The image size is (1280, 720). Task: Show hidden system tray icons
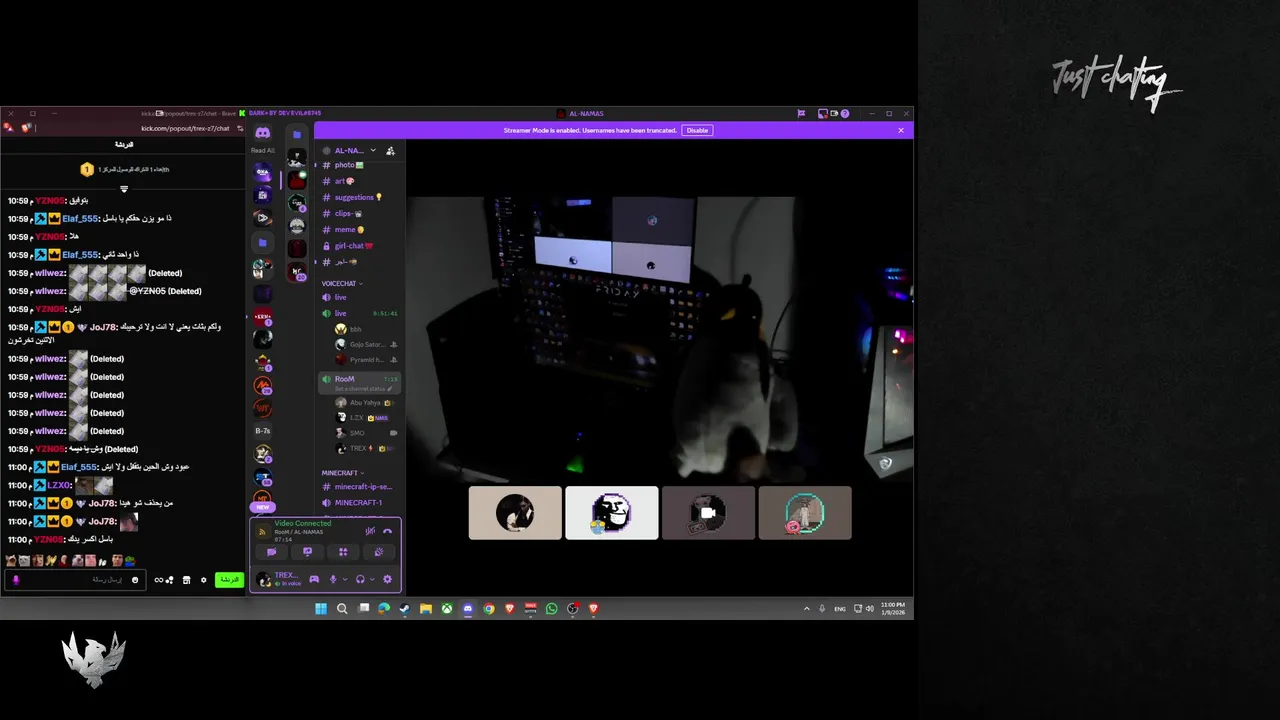[x=807, y=608]
